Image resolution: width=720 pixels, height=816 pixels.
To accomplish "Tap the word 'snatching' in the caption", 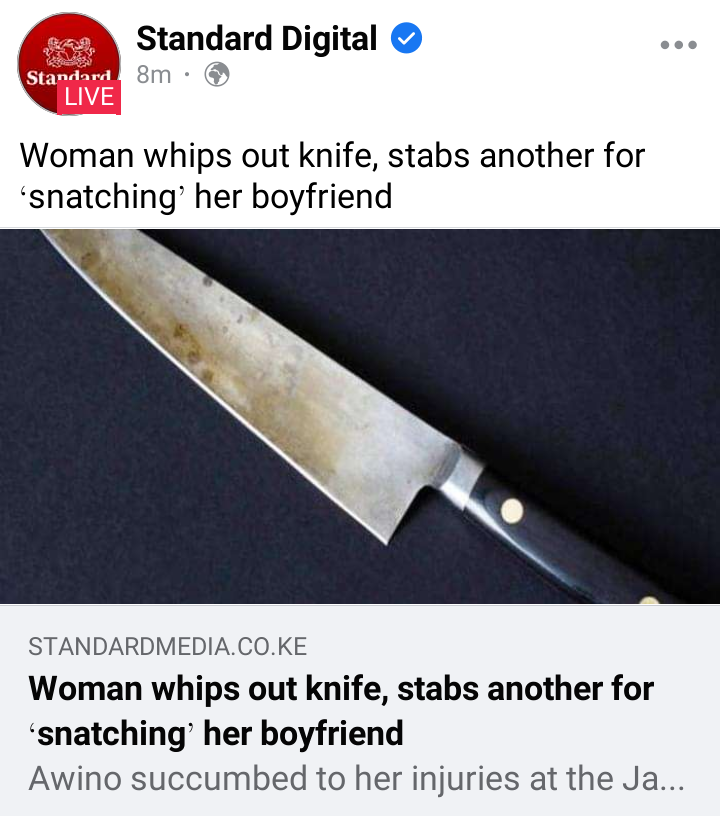I will tap(102, 197).
